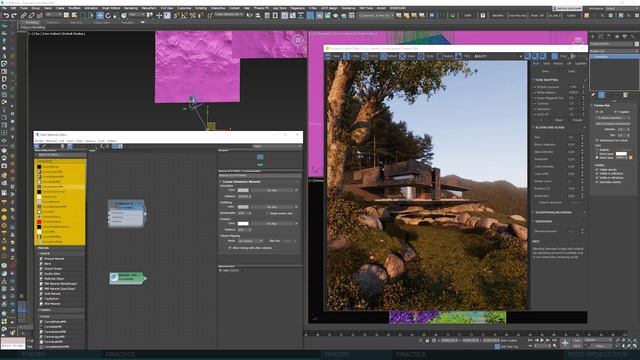Click the Render play icon in frame buffer

[x=573, y=56]
